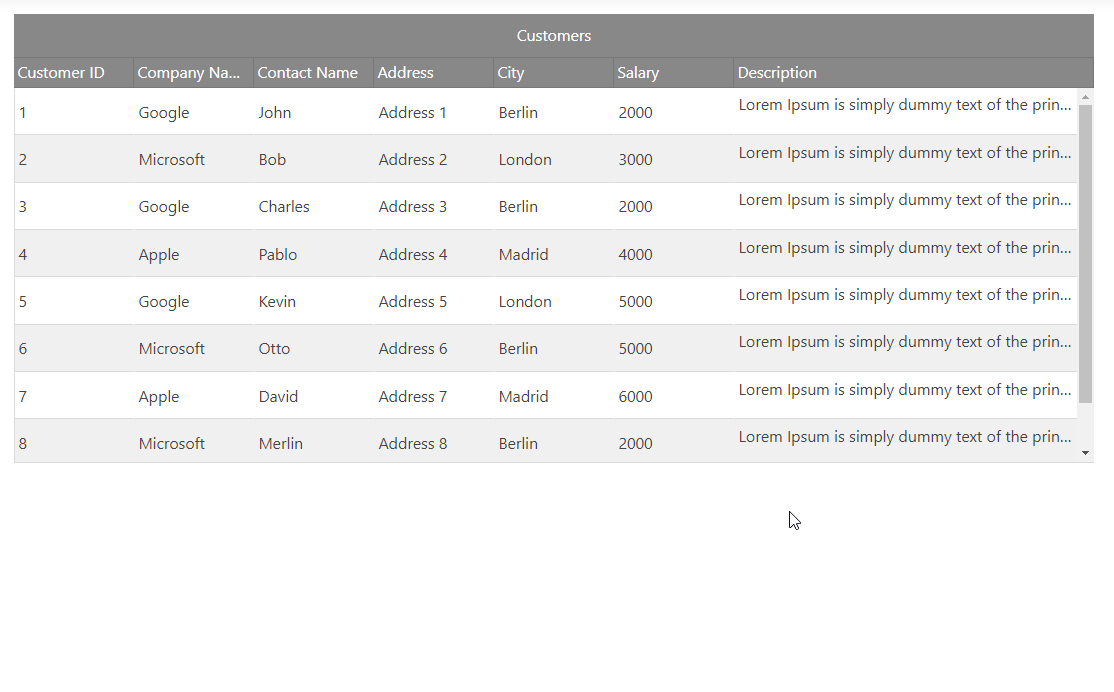Select the John contact name cell
Image resolution: width=1114 pixels, height=692 pixels.
[x=275, y=113]
